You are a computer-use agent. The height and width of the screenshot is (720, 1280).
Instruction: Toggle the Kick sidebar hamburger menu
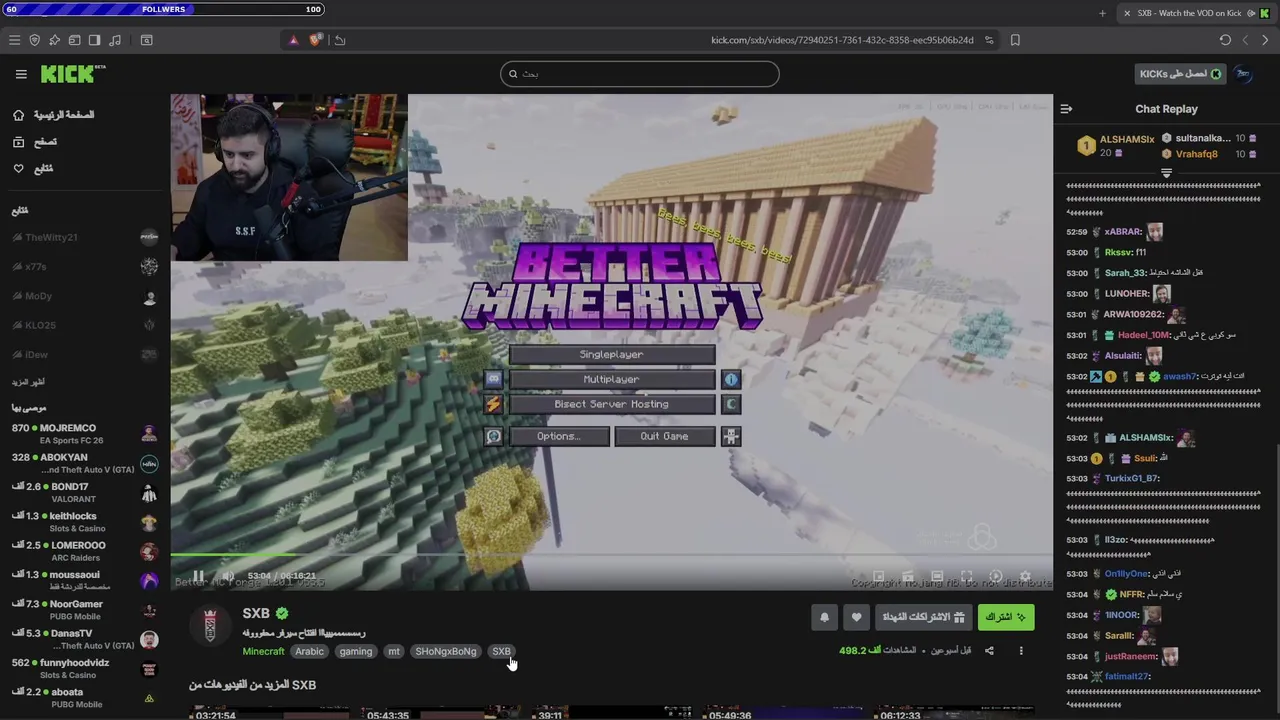click(21, 74)
